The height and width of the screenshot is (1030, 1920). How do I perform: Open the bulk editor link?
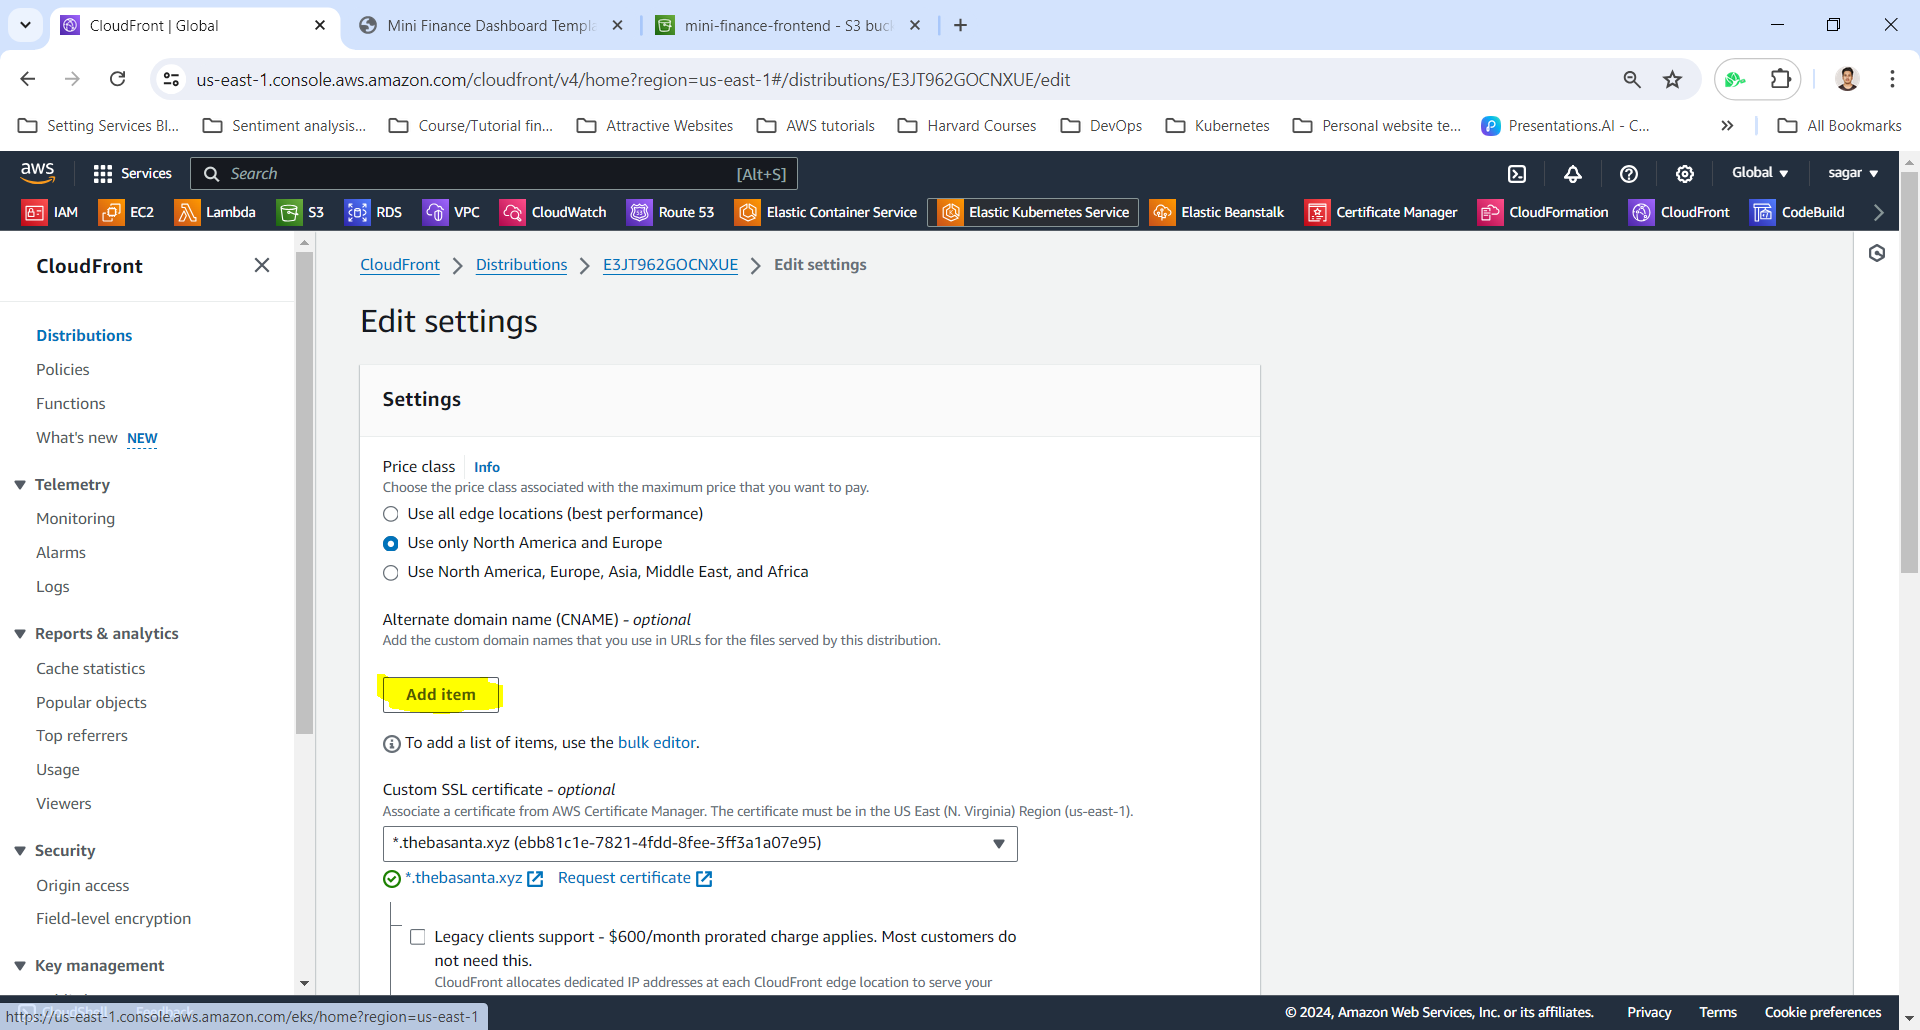(x=656, y=743)
